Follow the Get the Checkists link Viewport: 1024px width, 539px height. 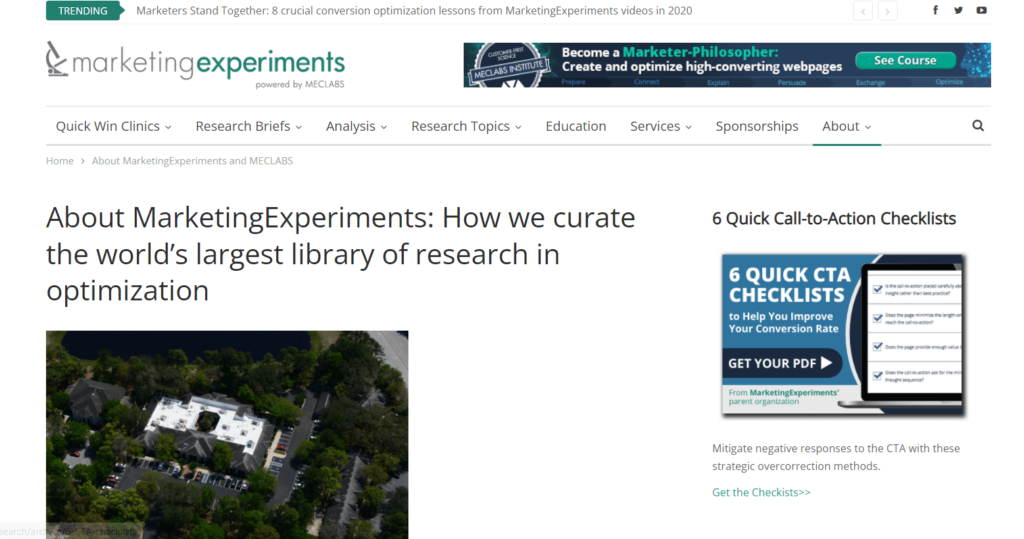pyautogui.click(x=761, y=492)
